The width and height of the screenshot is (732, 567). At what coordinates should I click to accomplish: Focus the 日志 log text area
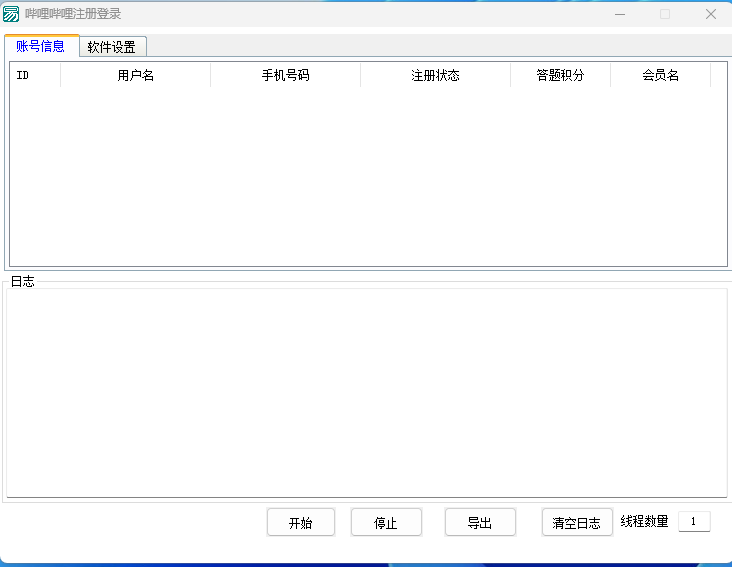(366, 392)
